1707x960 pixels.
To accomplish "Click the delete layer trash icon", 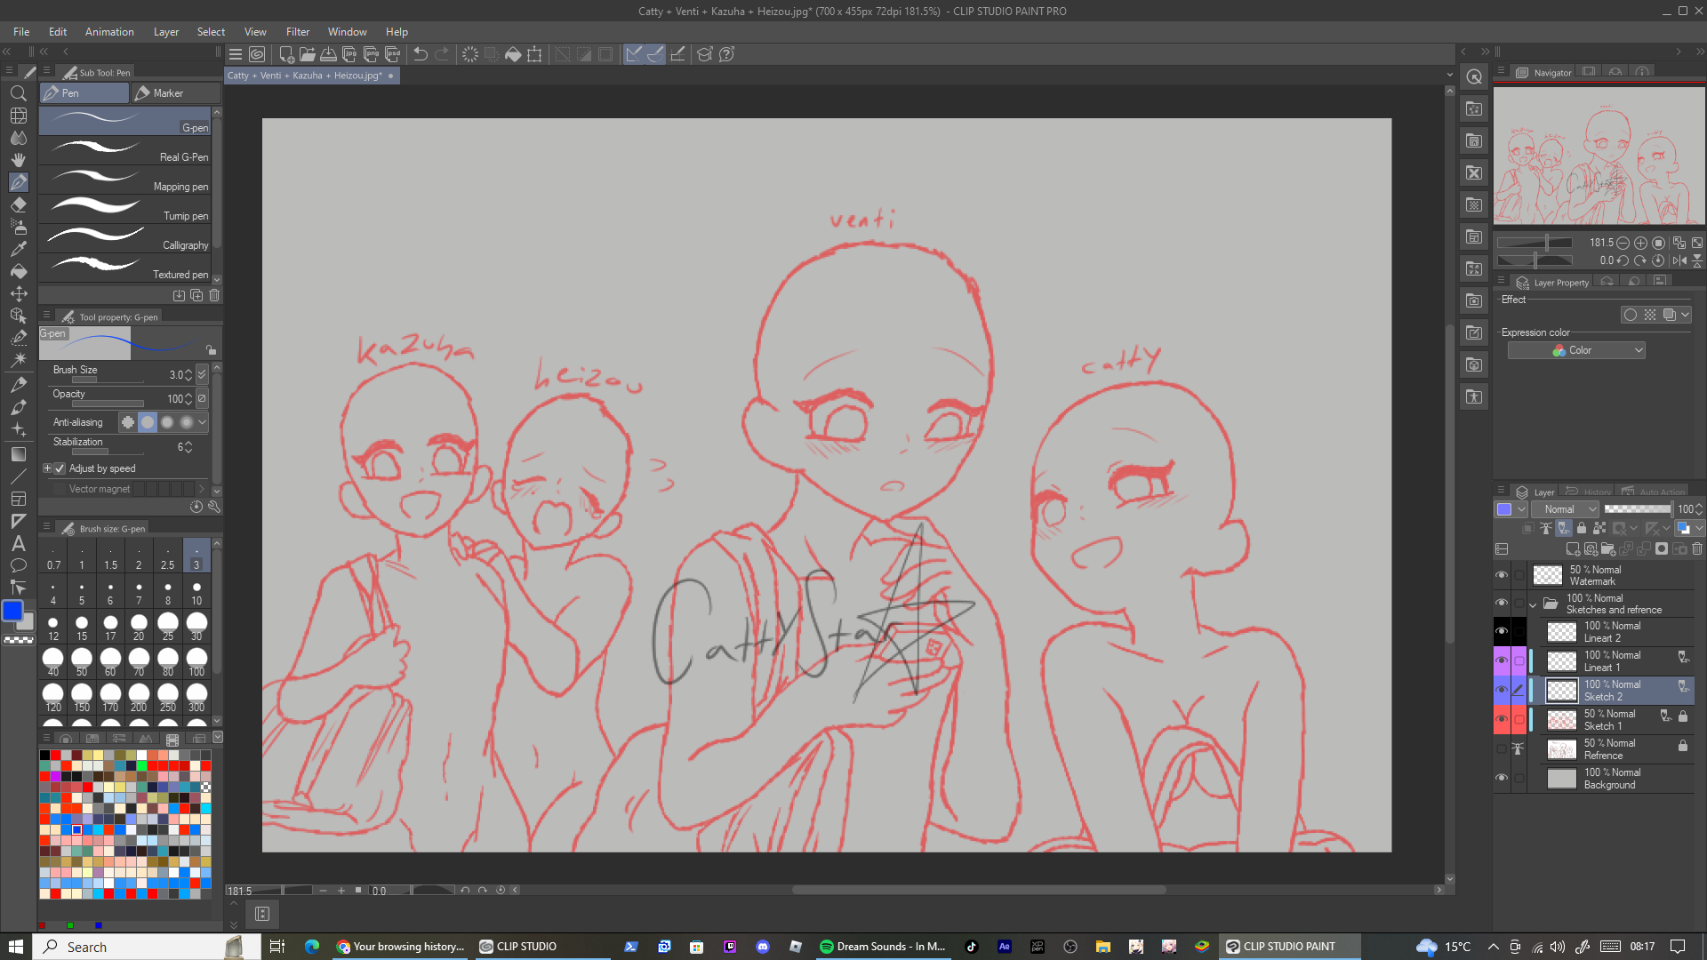I will click(1697, 549).
